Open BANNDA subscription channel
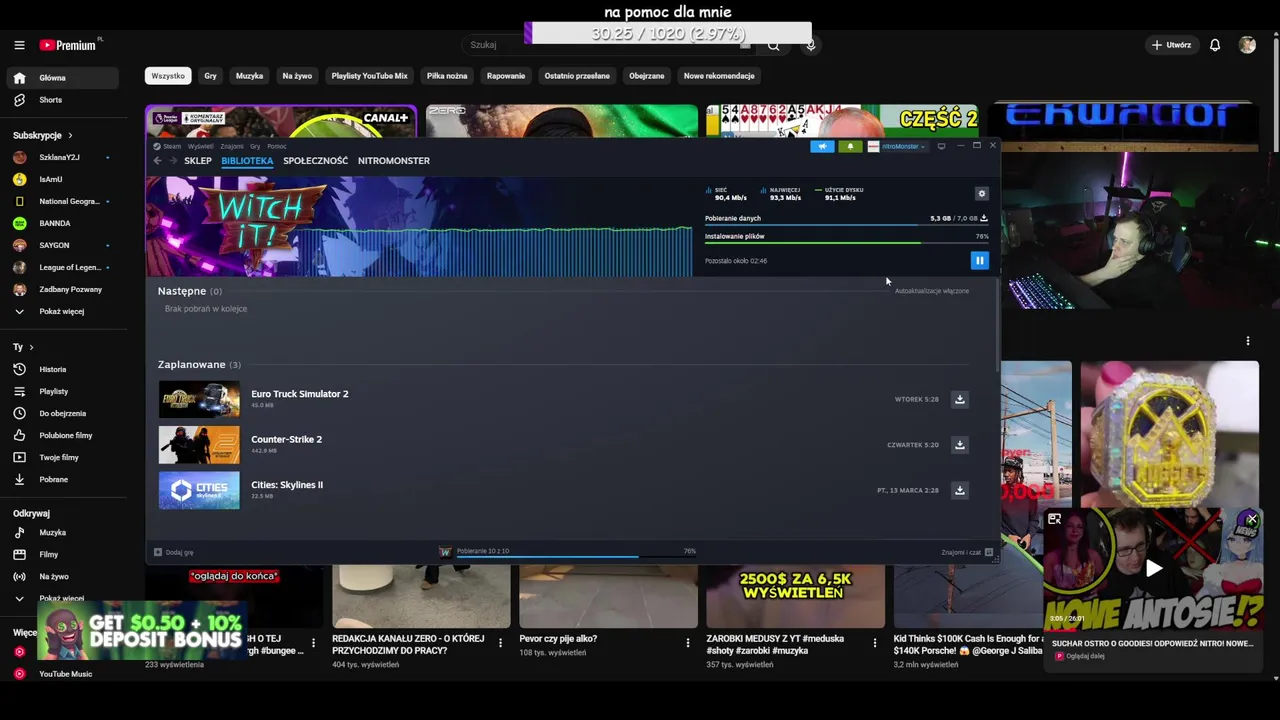The height and width of the screenshot is (720, 1280). point(62,223)
